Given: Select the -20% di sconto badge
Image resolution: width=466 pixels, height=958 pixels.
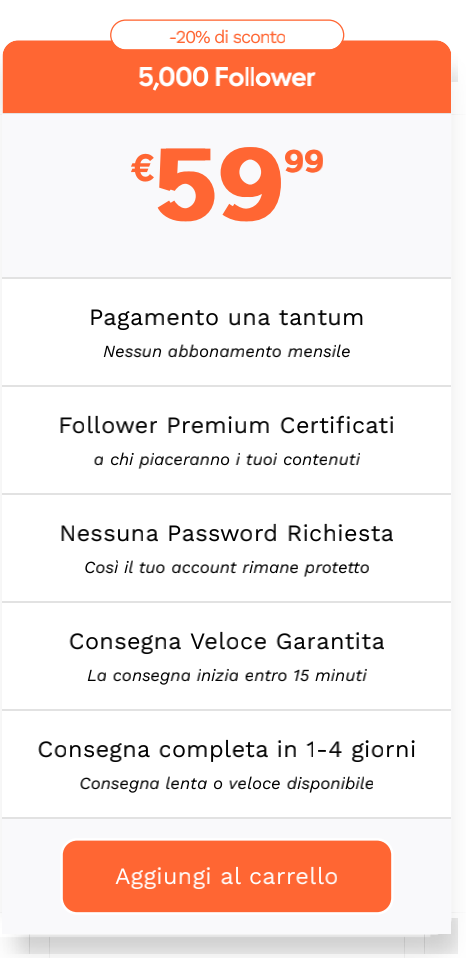Looking at the screenshot, I should tap(227, 37).
